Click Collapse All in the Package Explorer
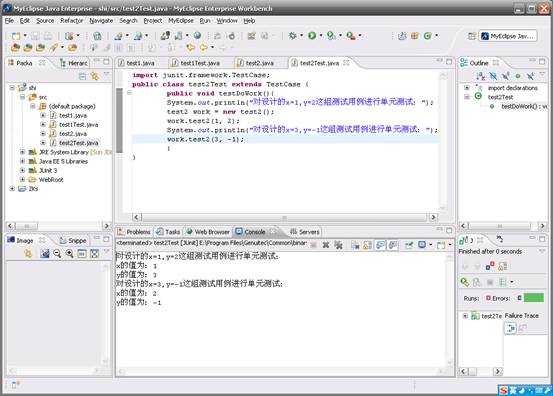This screenshot has width=553, height=396. point(82,76)
